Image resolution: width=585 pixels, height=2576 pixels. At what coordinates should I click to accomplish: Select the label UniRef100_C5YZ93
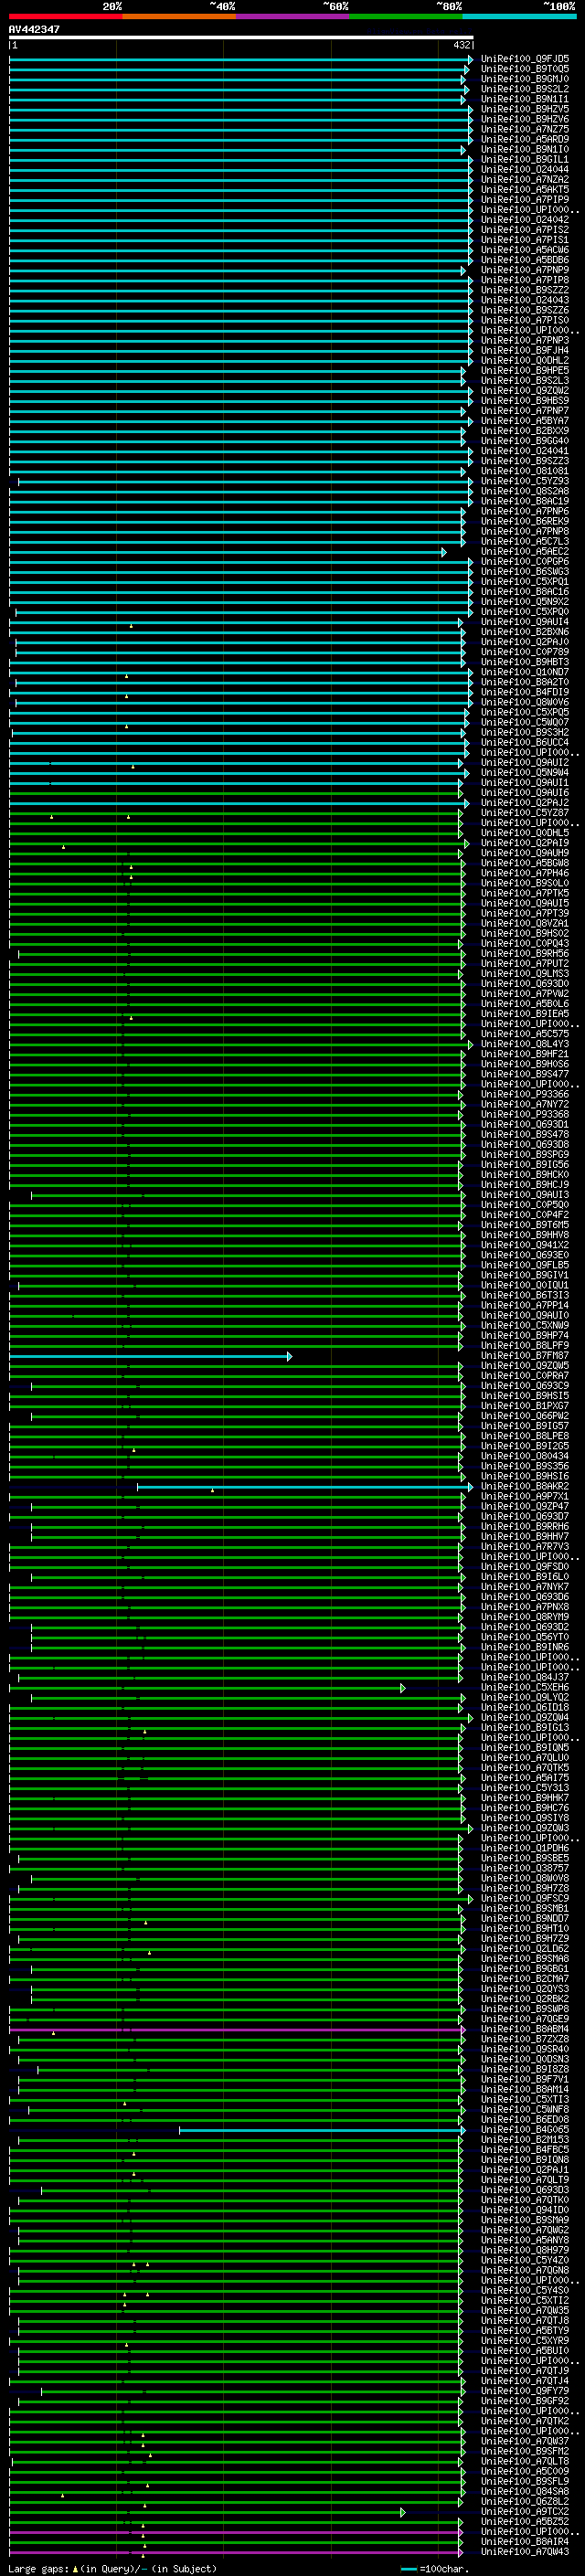point(525,481)
